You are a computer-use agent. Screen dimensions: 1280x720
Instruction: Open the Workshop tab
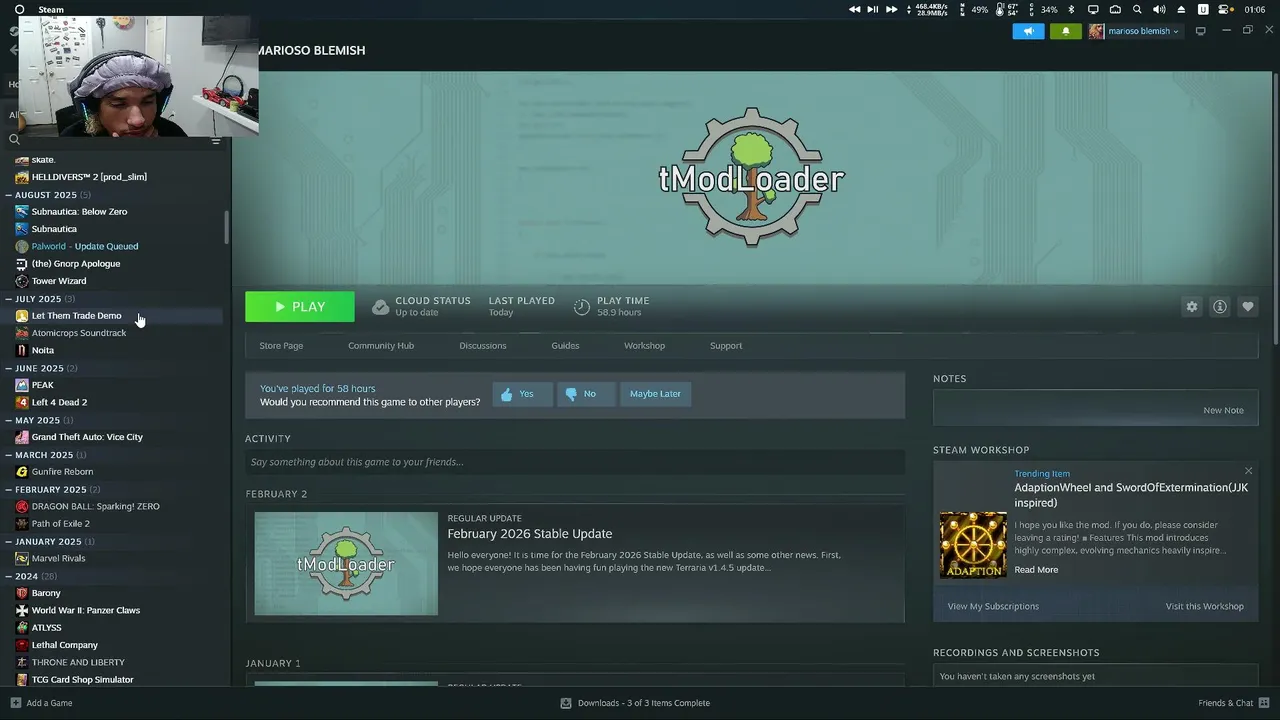point(644,346)
